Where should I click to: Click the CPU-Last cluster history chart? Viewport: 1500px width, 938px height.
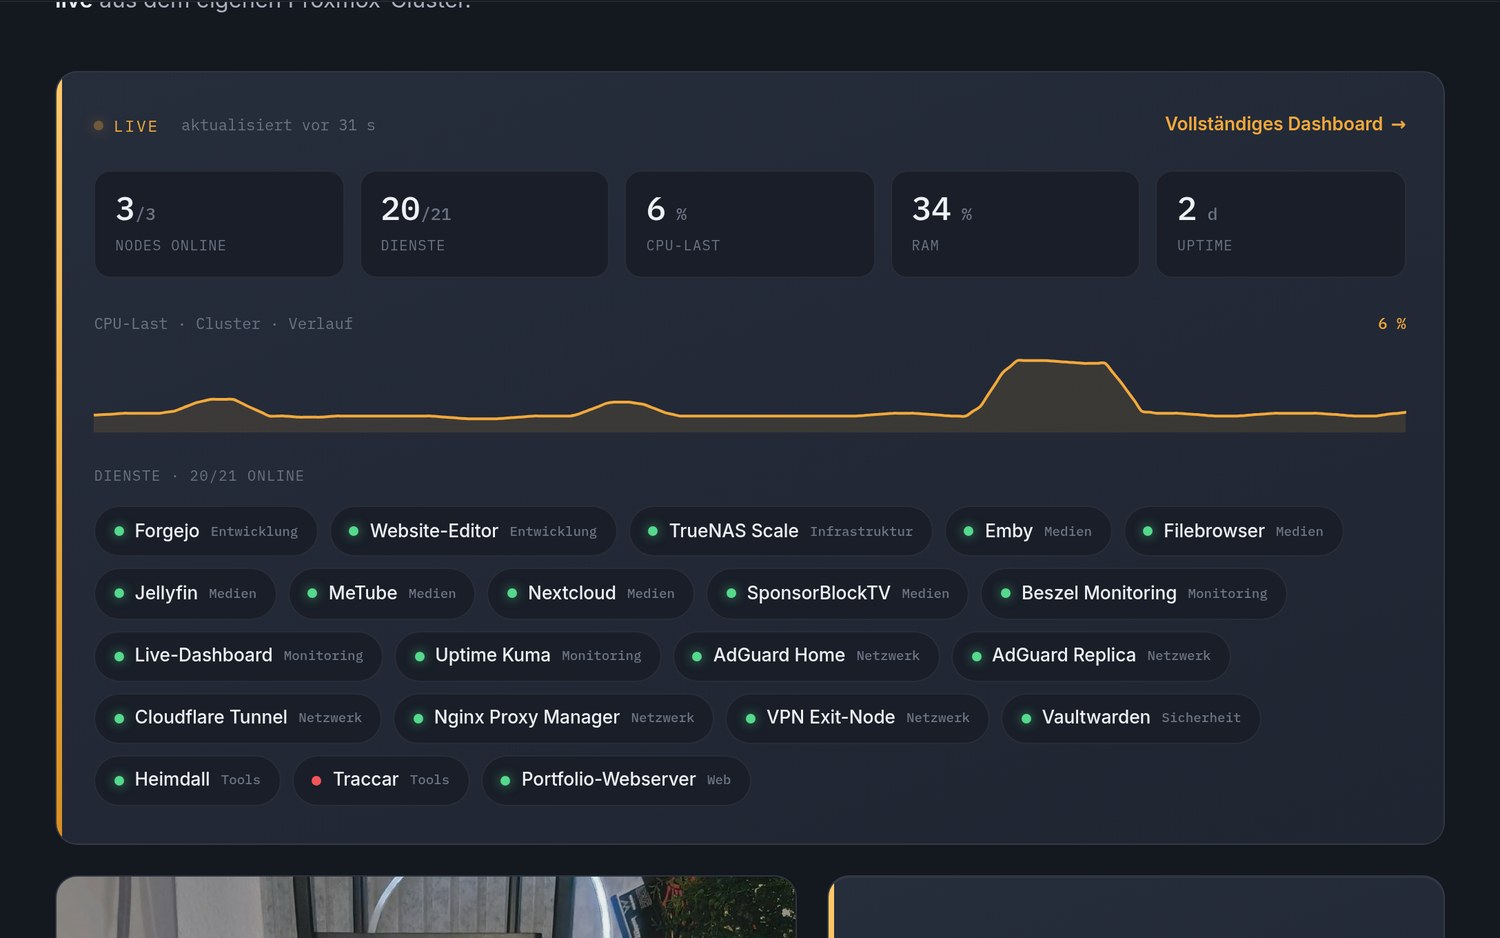tap(750, 393)
